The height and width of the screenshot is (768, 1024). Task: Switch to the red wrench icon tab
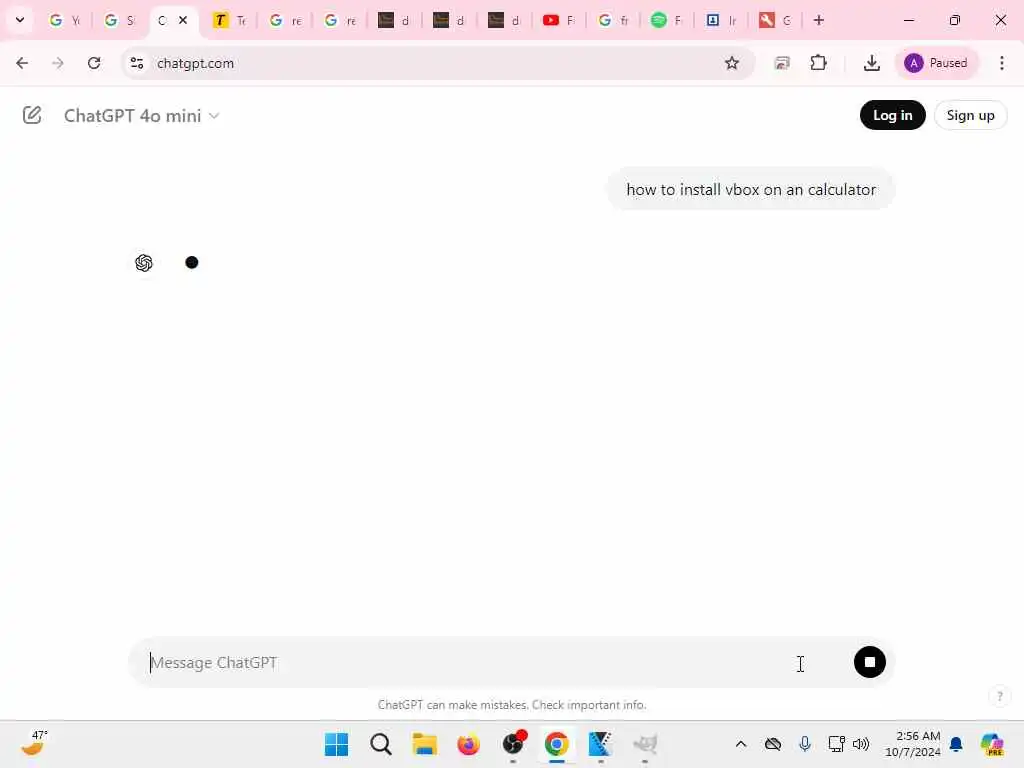click(x=775, y=20)
